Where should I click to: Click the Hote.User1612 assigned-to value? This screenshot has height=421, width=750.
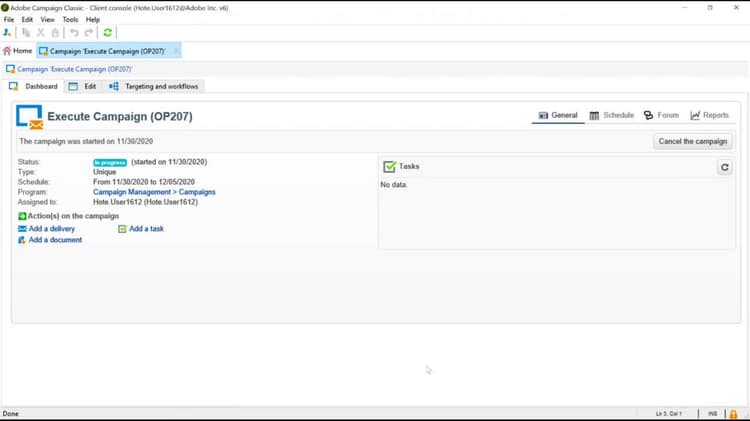[x=145, y=202]
